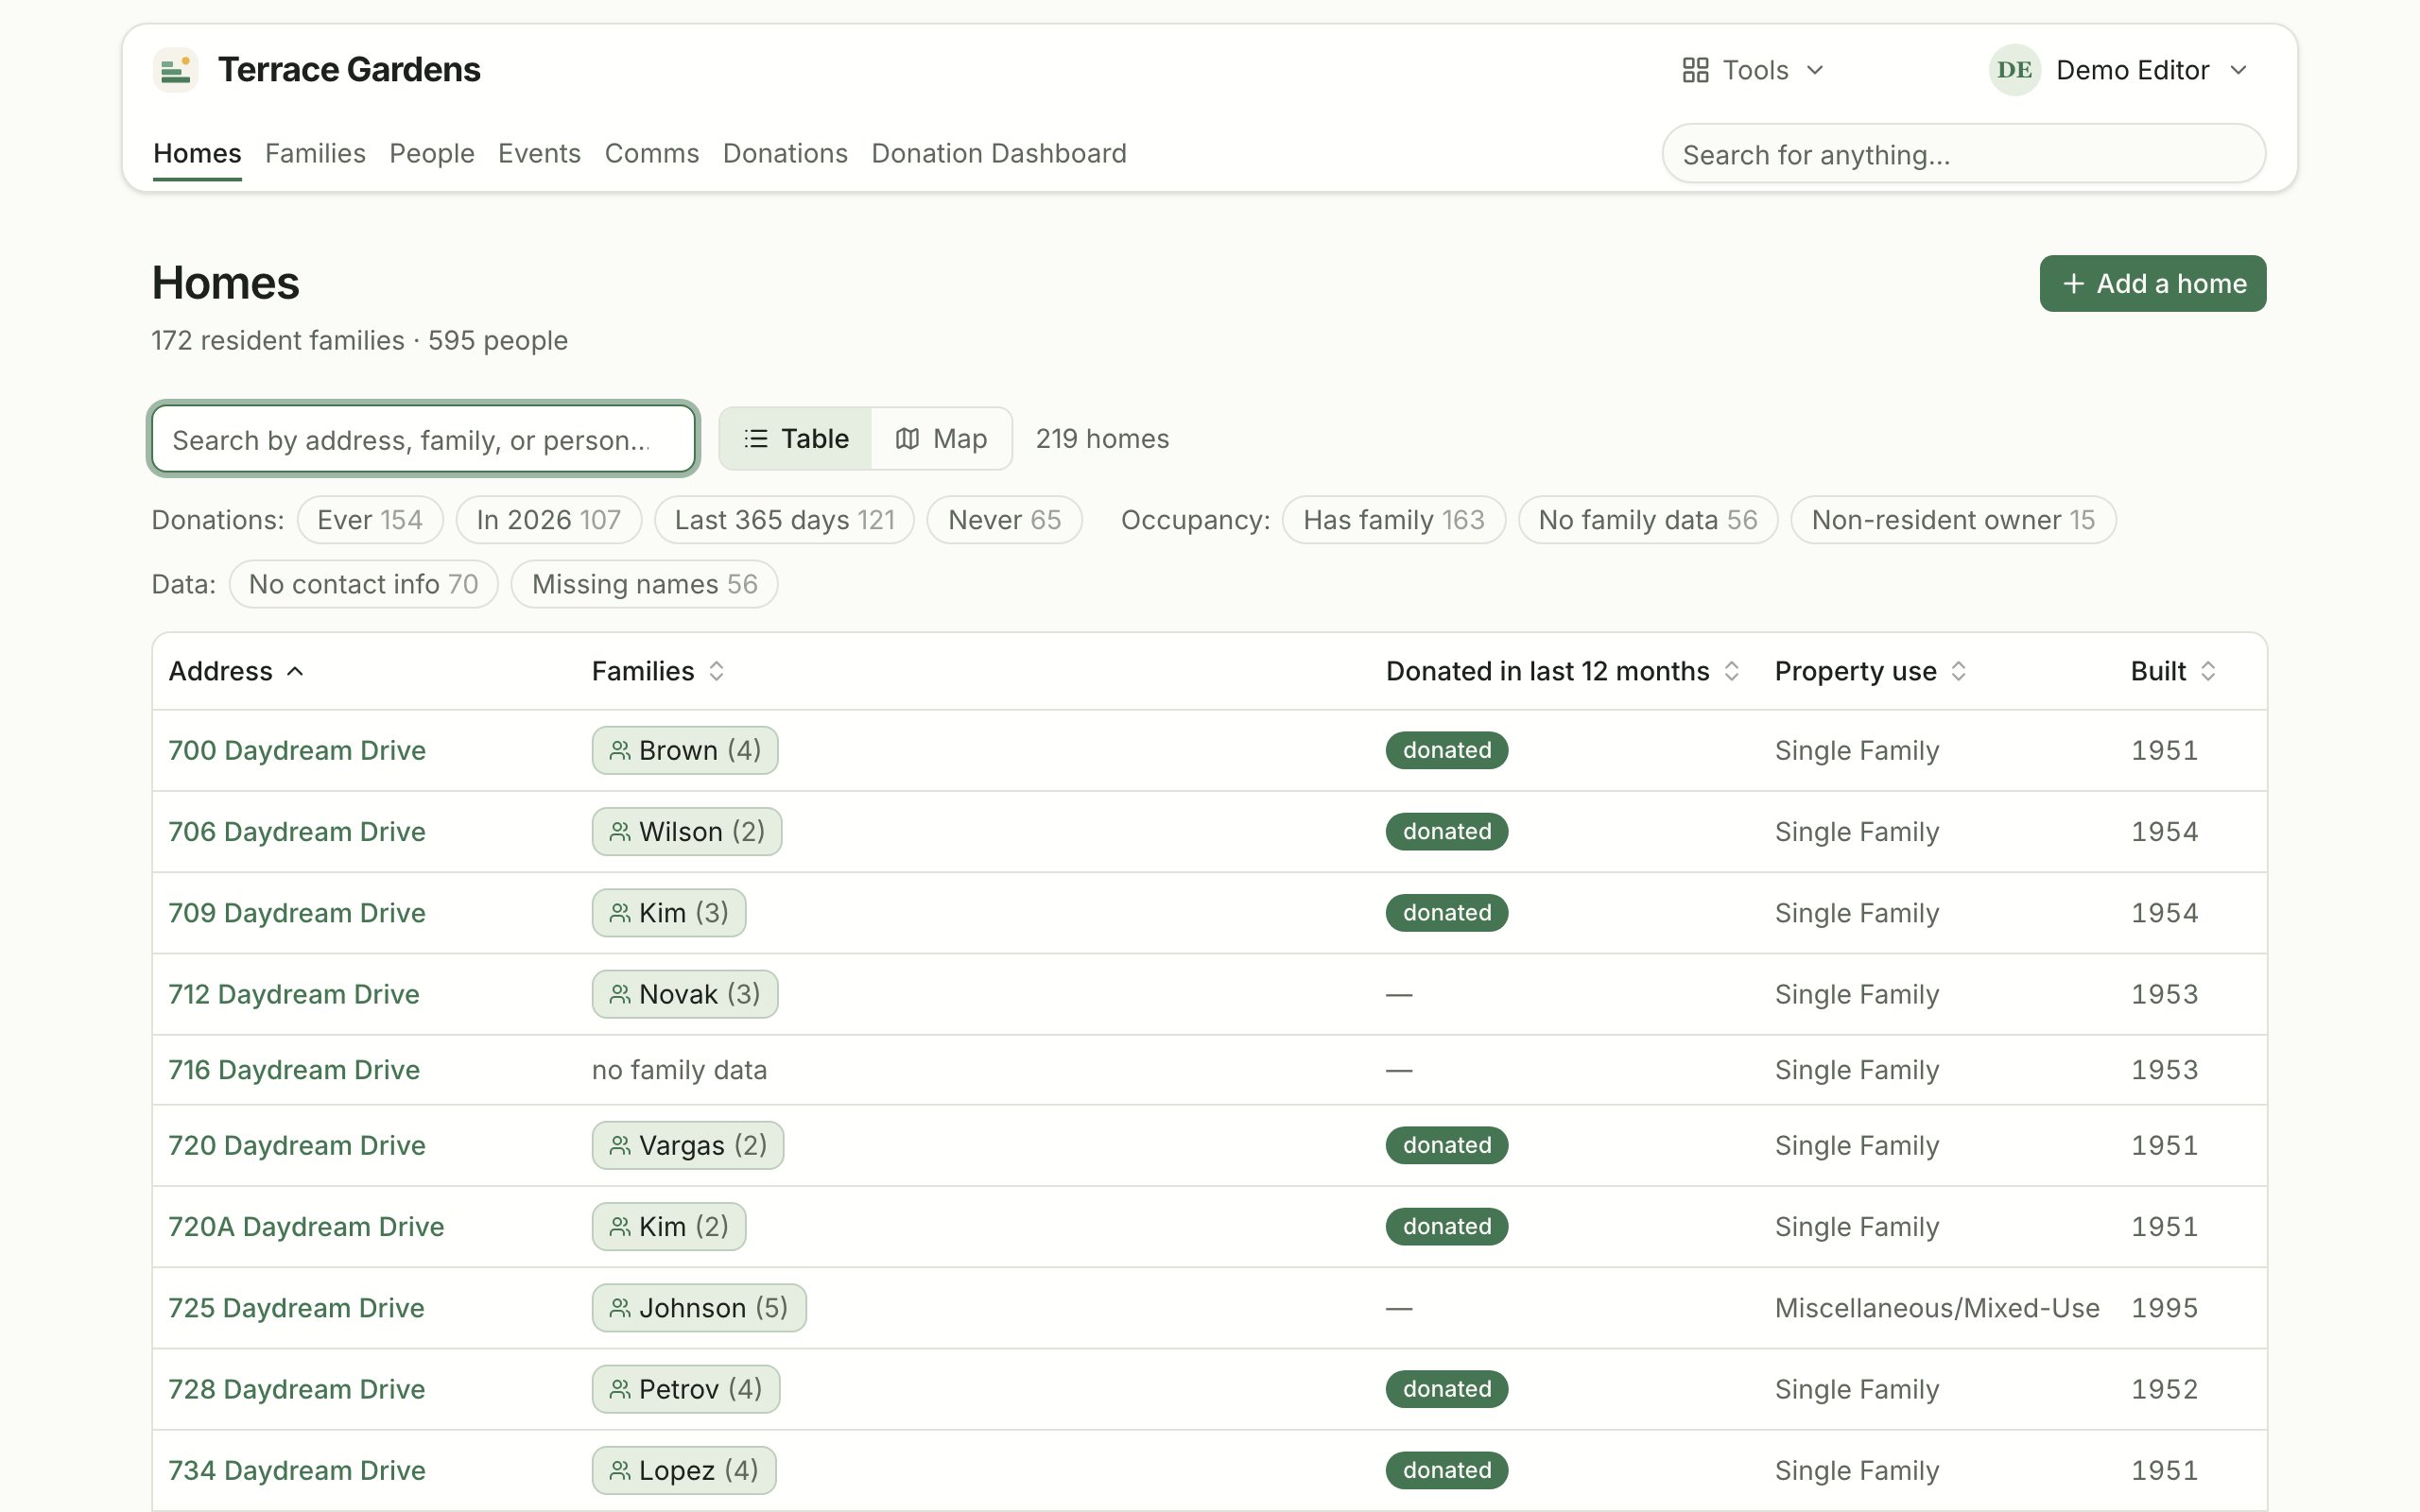Click the Search for anything field
The width and height of the screenshot is (2420, 1512).
coord(1963,154)
